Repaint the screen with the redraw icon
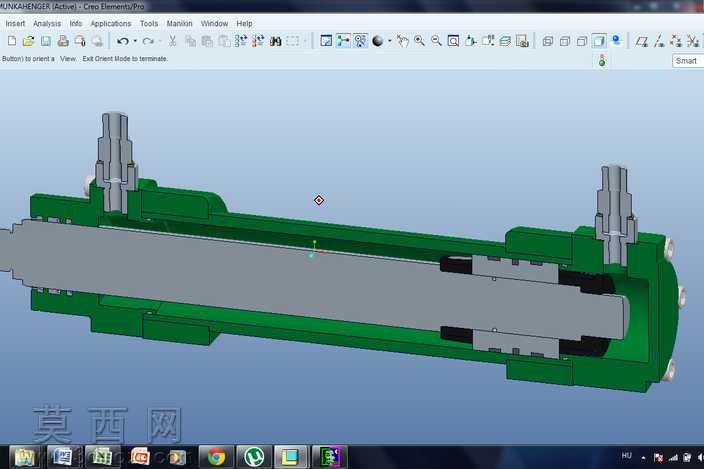Viewport: 704px width, 469px height. (x=326, y=41)
